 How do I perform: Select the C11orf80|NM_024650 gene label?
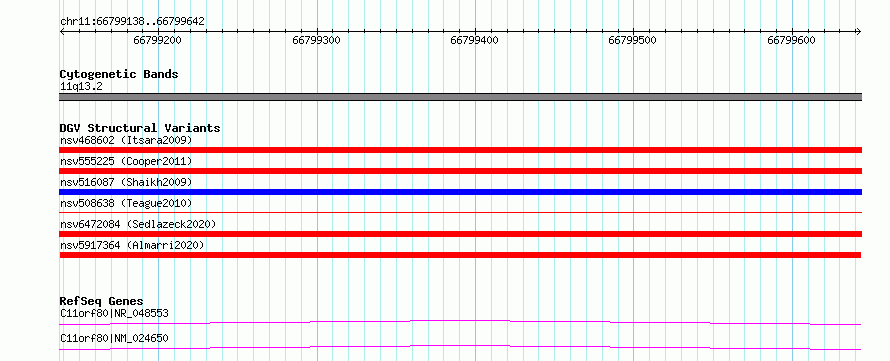(114, 338)
